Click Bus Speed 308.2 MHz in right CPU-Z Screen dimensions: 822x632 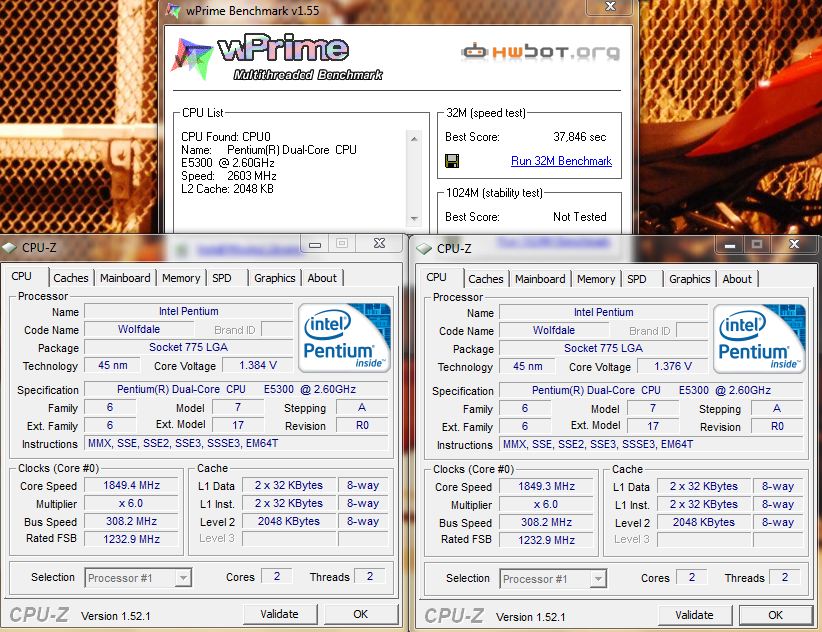[546, 522]
